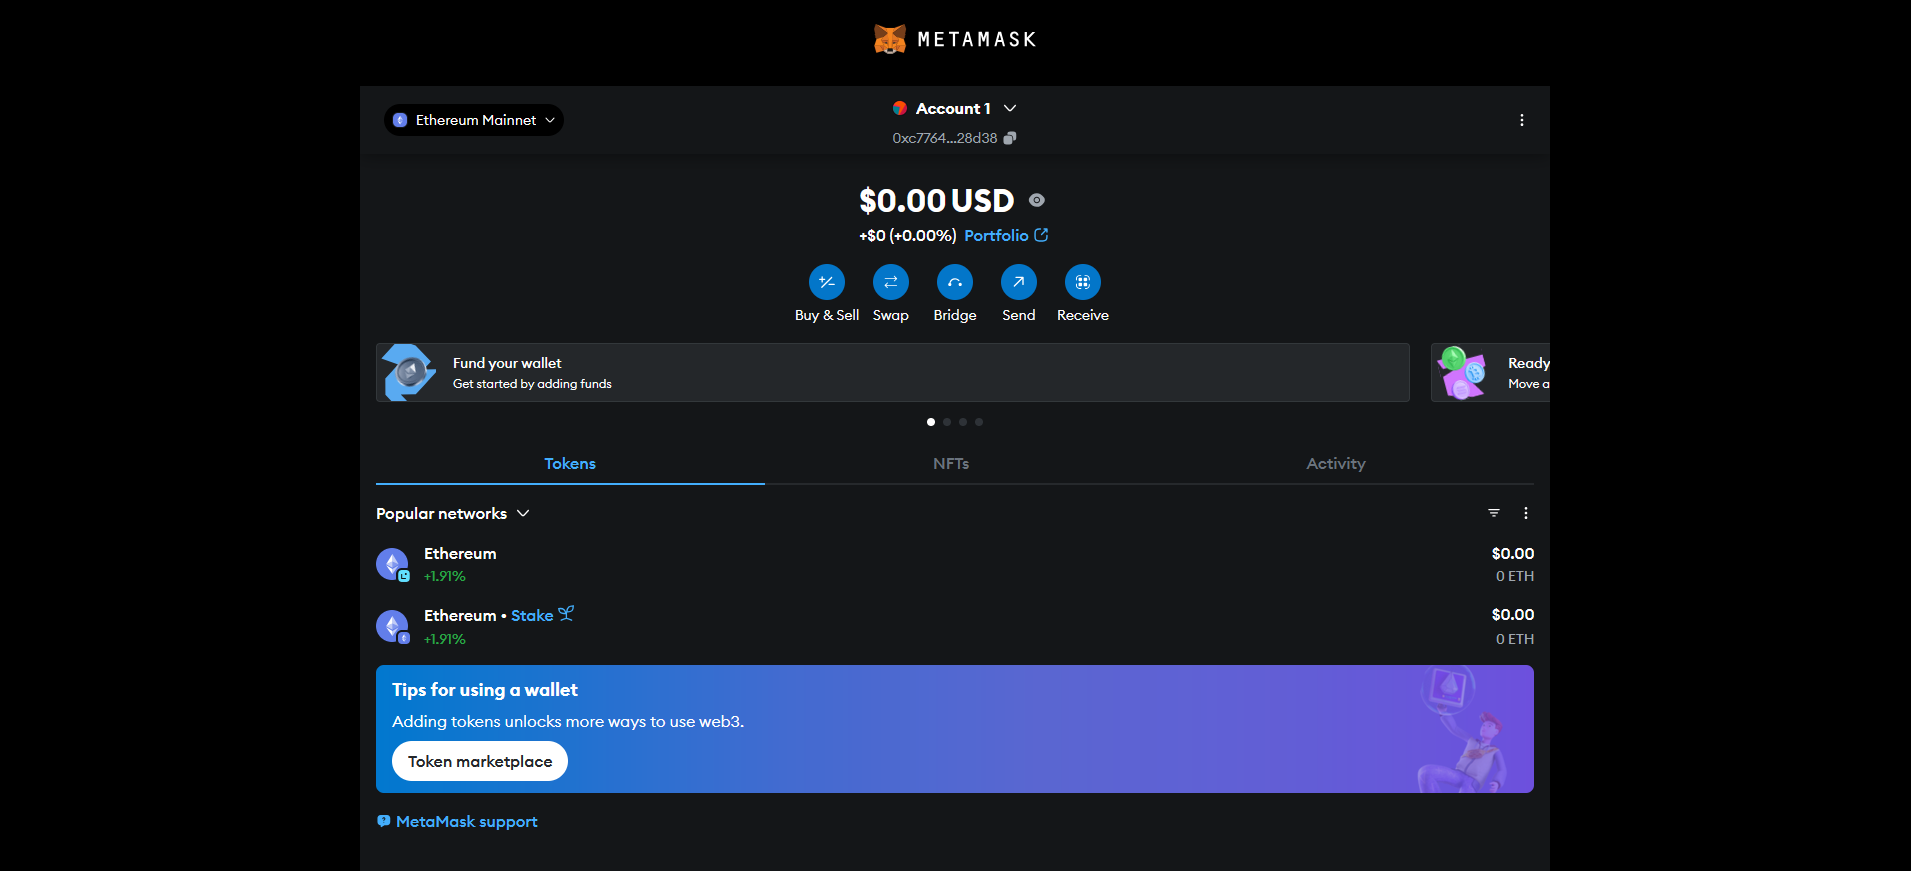Click the MetaMask fox logo

click(x=889, y=39)
